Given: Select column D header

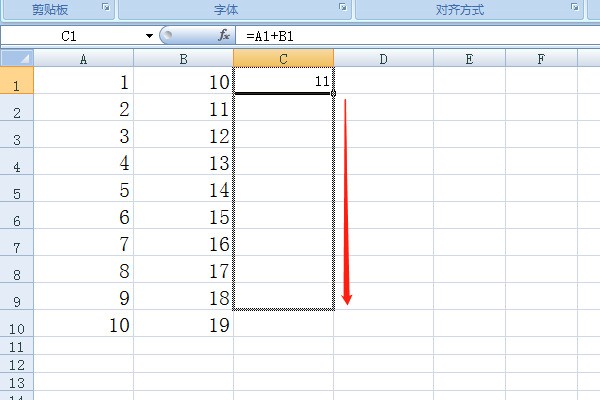Looking at the screenshot, I should [x=383, y=59].
